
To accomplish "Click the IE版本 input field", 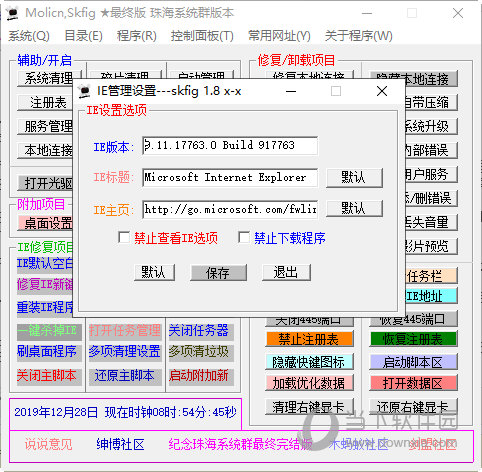I will [230, 146].
